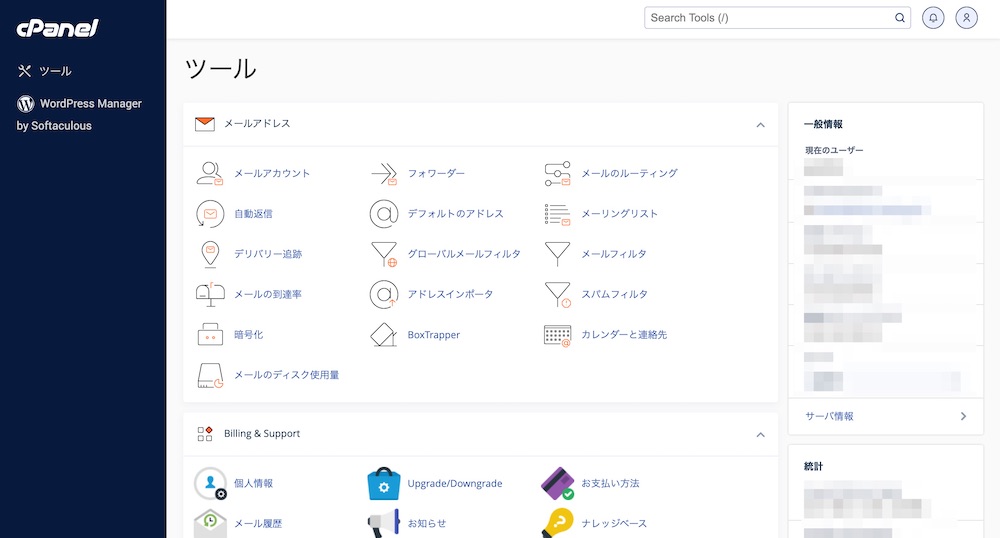
Task: Open the カレンダーと連絡先 icon
Action: (x=557, y=335)
